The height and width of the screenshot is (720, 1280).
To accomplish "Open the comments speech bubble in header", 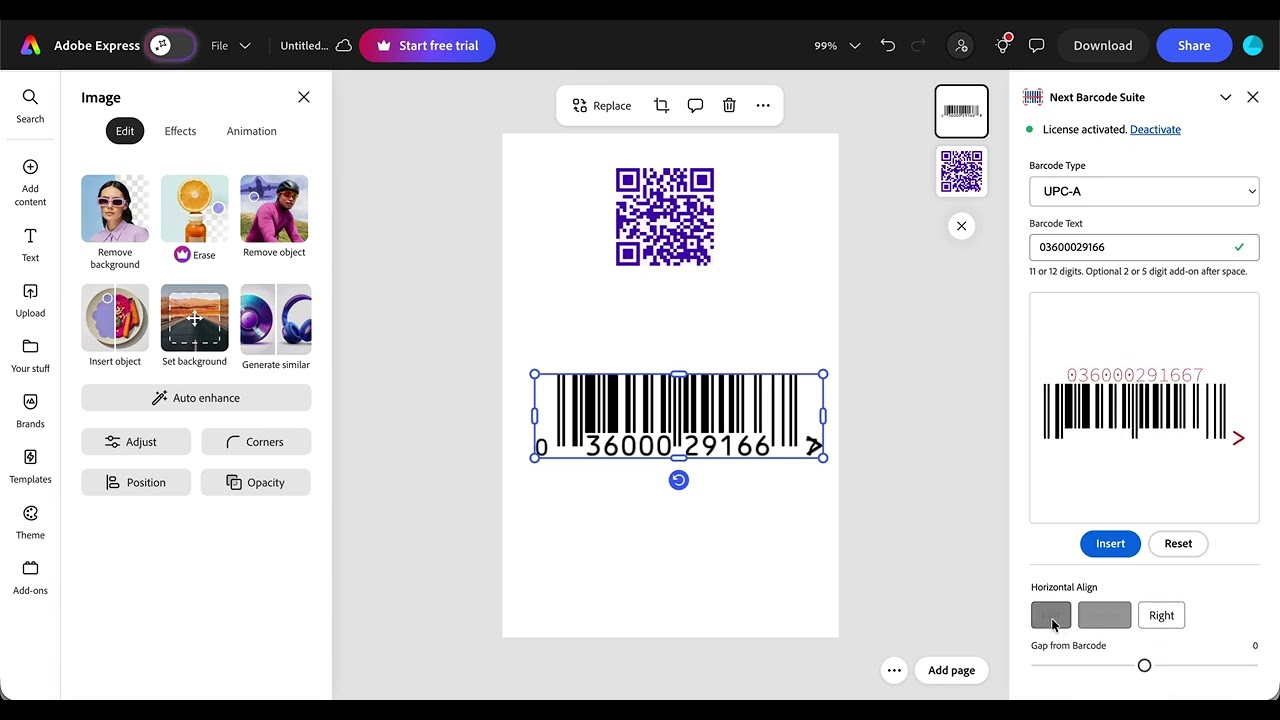I will [x=1037, y=45].
